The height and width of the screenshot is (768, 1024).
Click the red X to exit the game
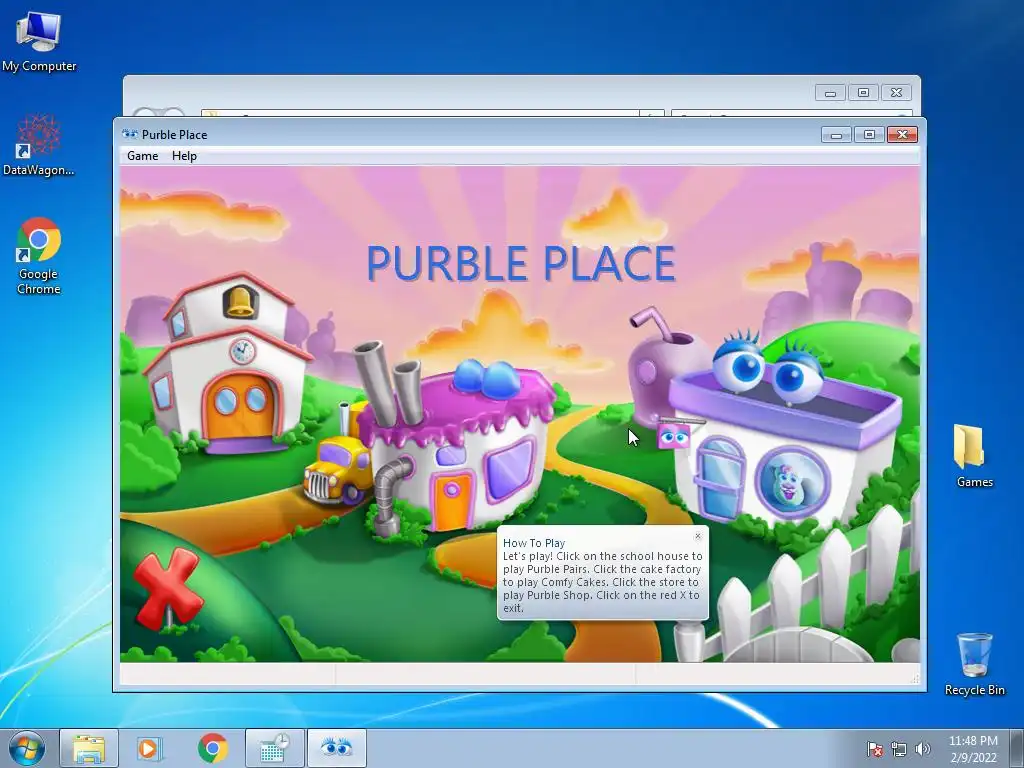(167, 588)
